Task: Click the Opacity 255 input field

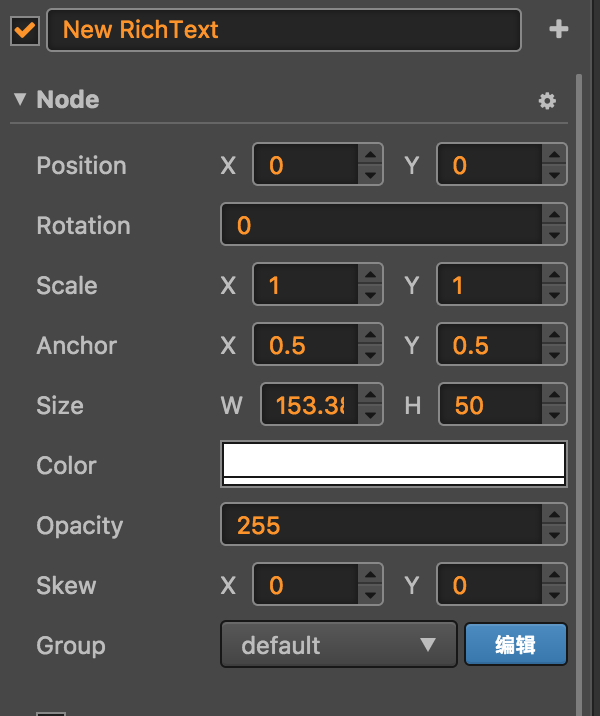Action: [x=380, y=525]
